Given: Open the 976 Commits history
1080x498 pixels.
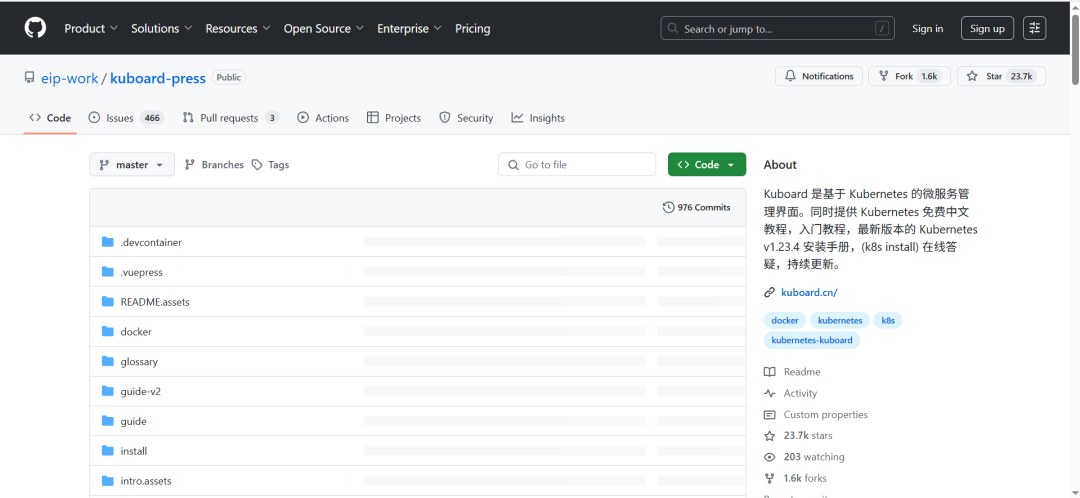Looking at the screenshot, I should (x=696, y=207).
